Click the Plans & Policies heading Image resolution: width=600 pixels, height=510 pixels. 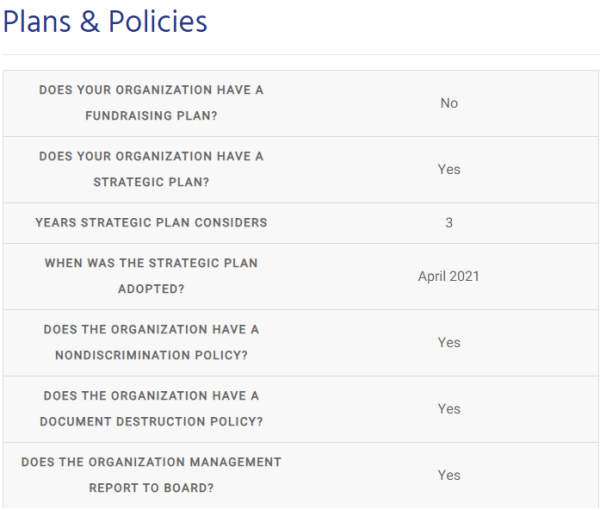click(105, 22)
